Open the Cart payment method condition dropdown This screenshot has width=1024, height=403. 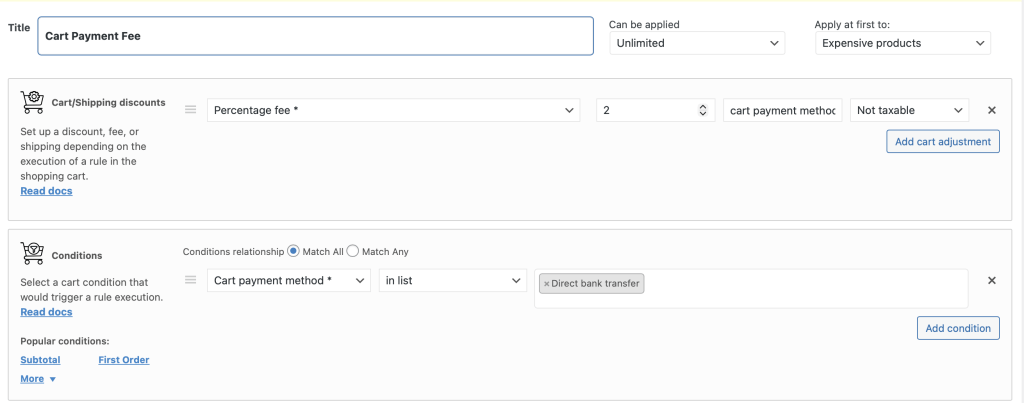(289, 281)
